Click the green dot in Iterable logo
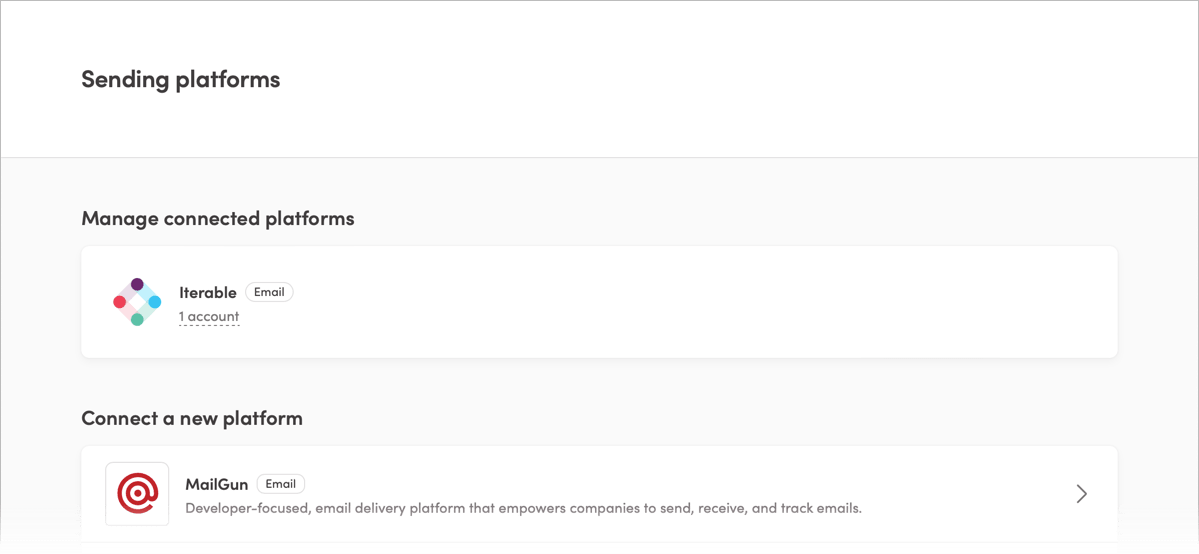Screen dimensions: 1199x554 point(137,319)
